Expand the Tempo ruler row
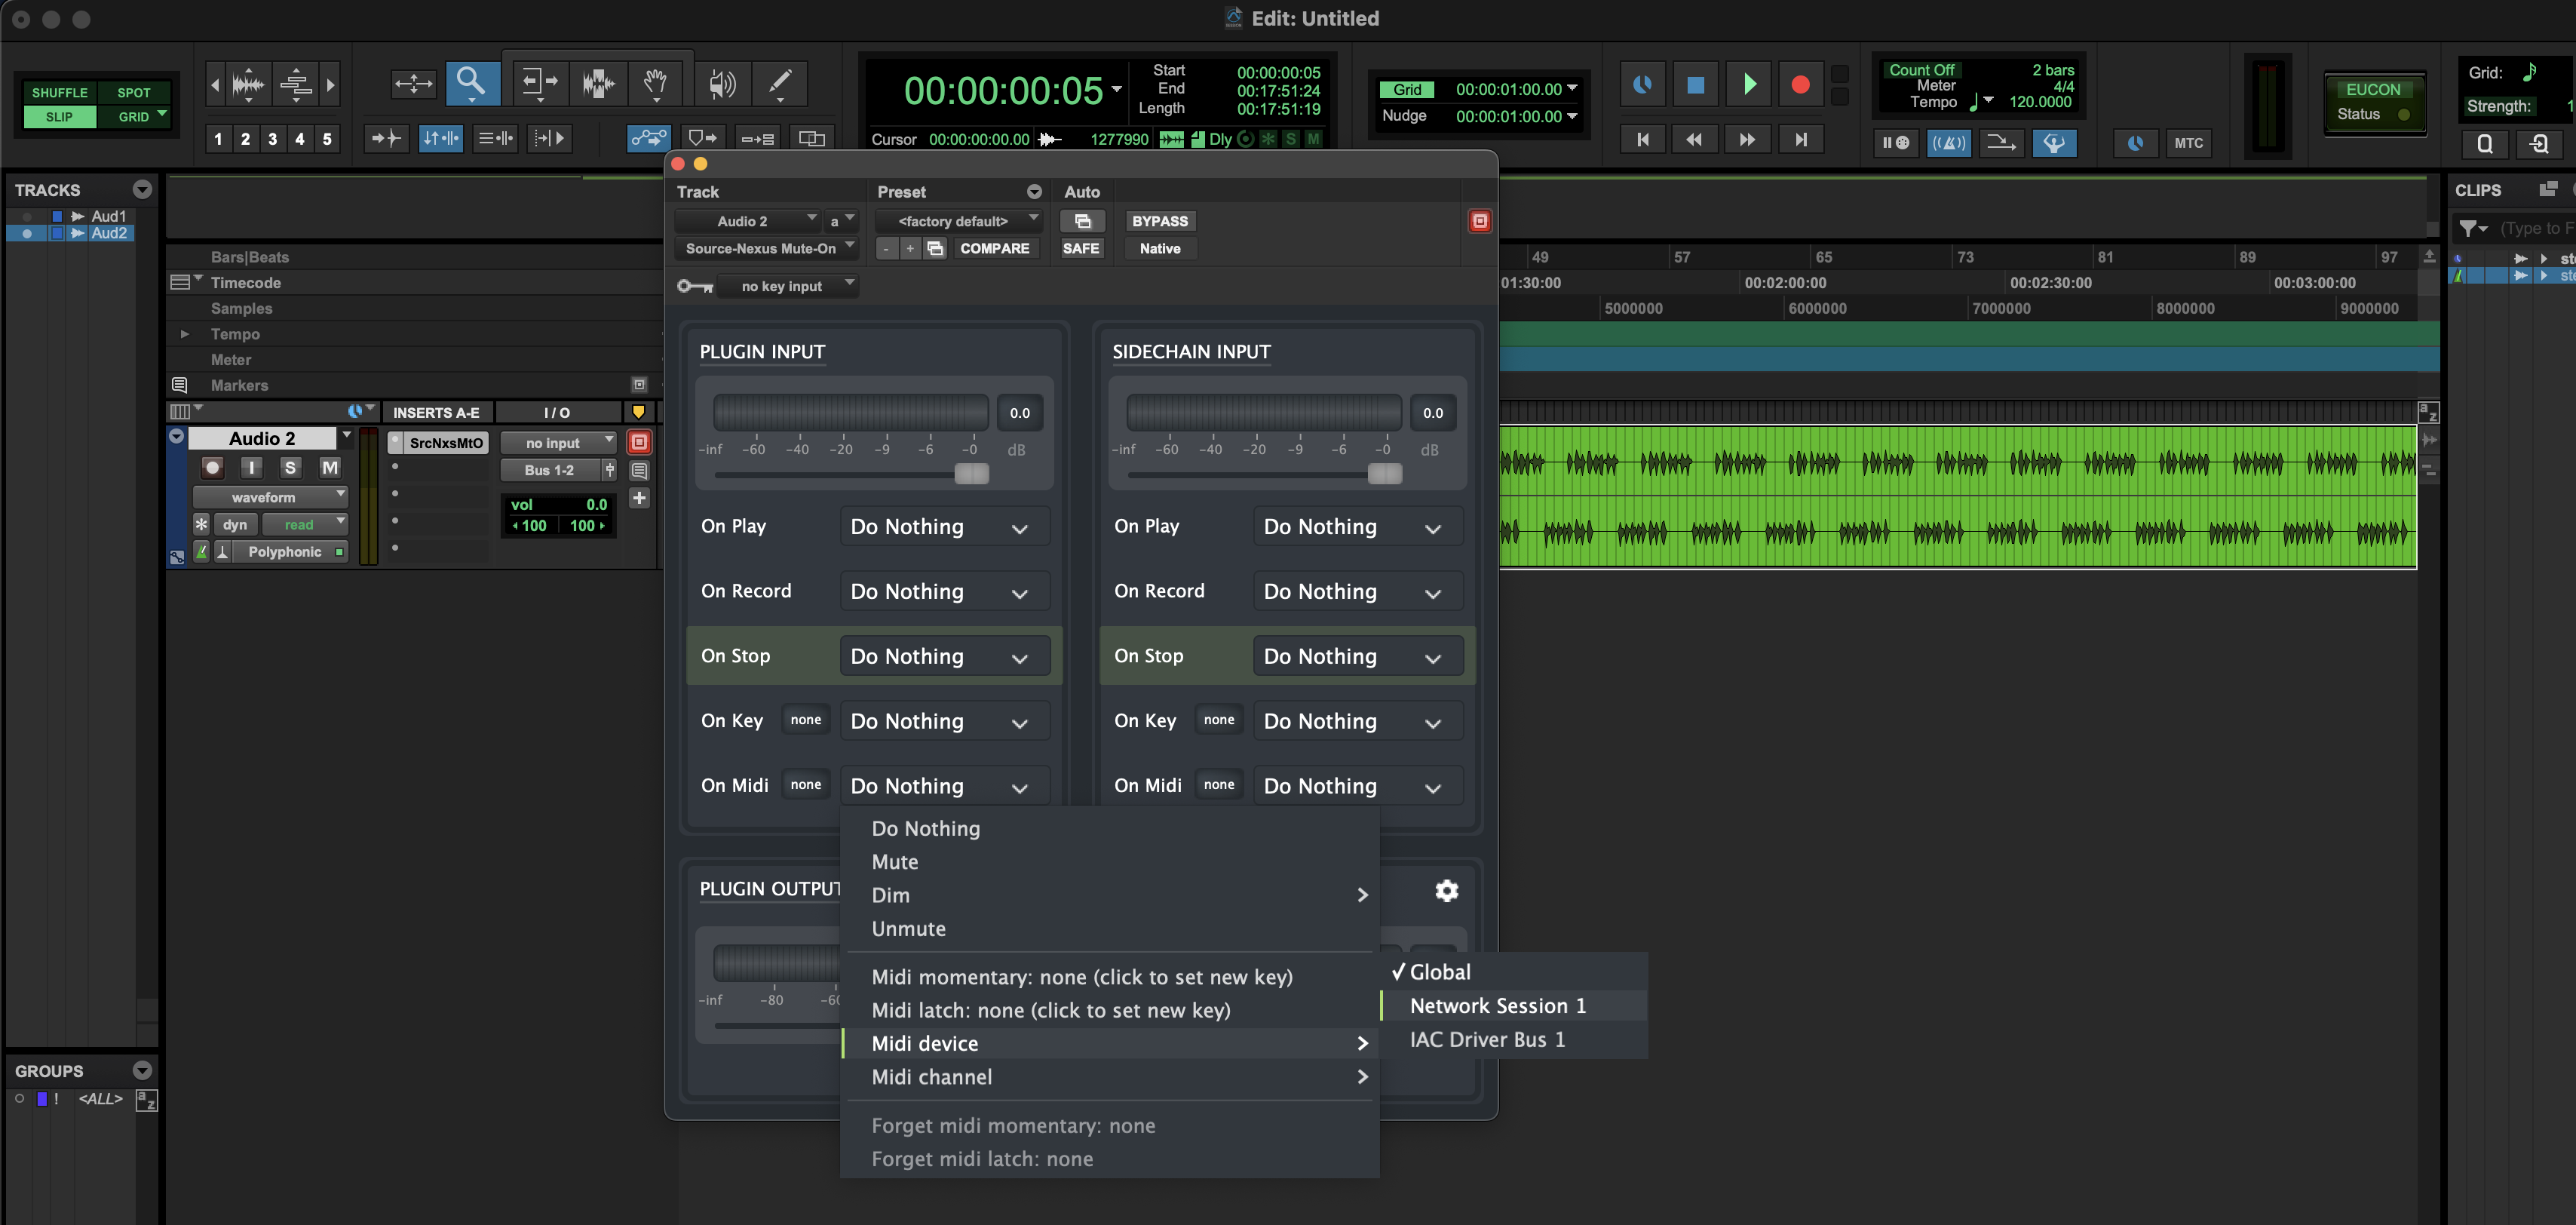Screen dimensions: 2576x1225 [184, 334]
